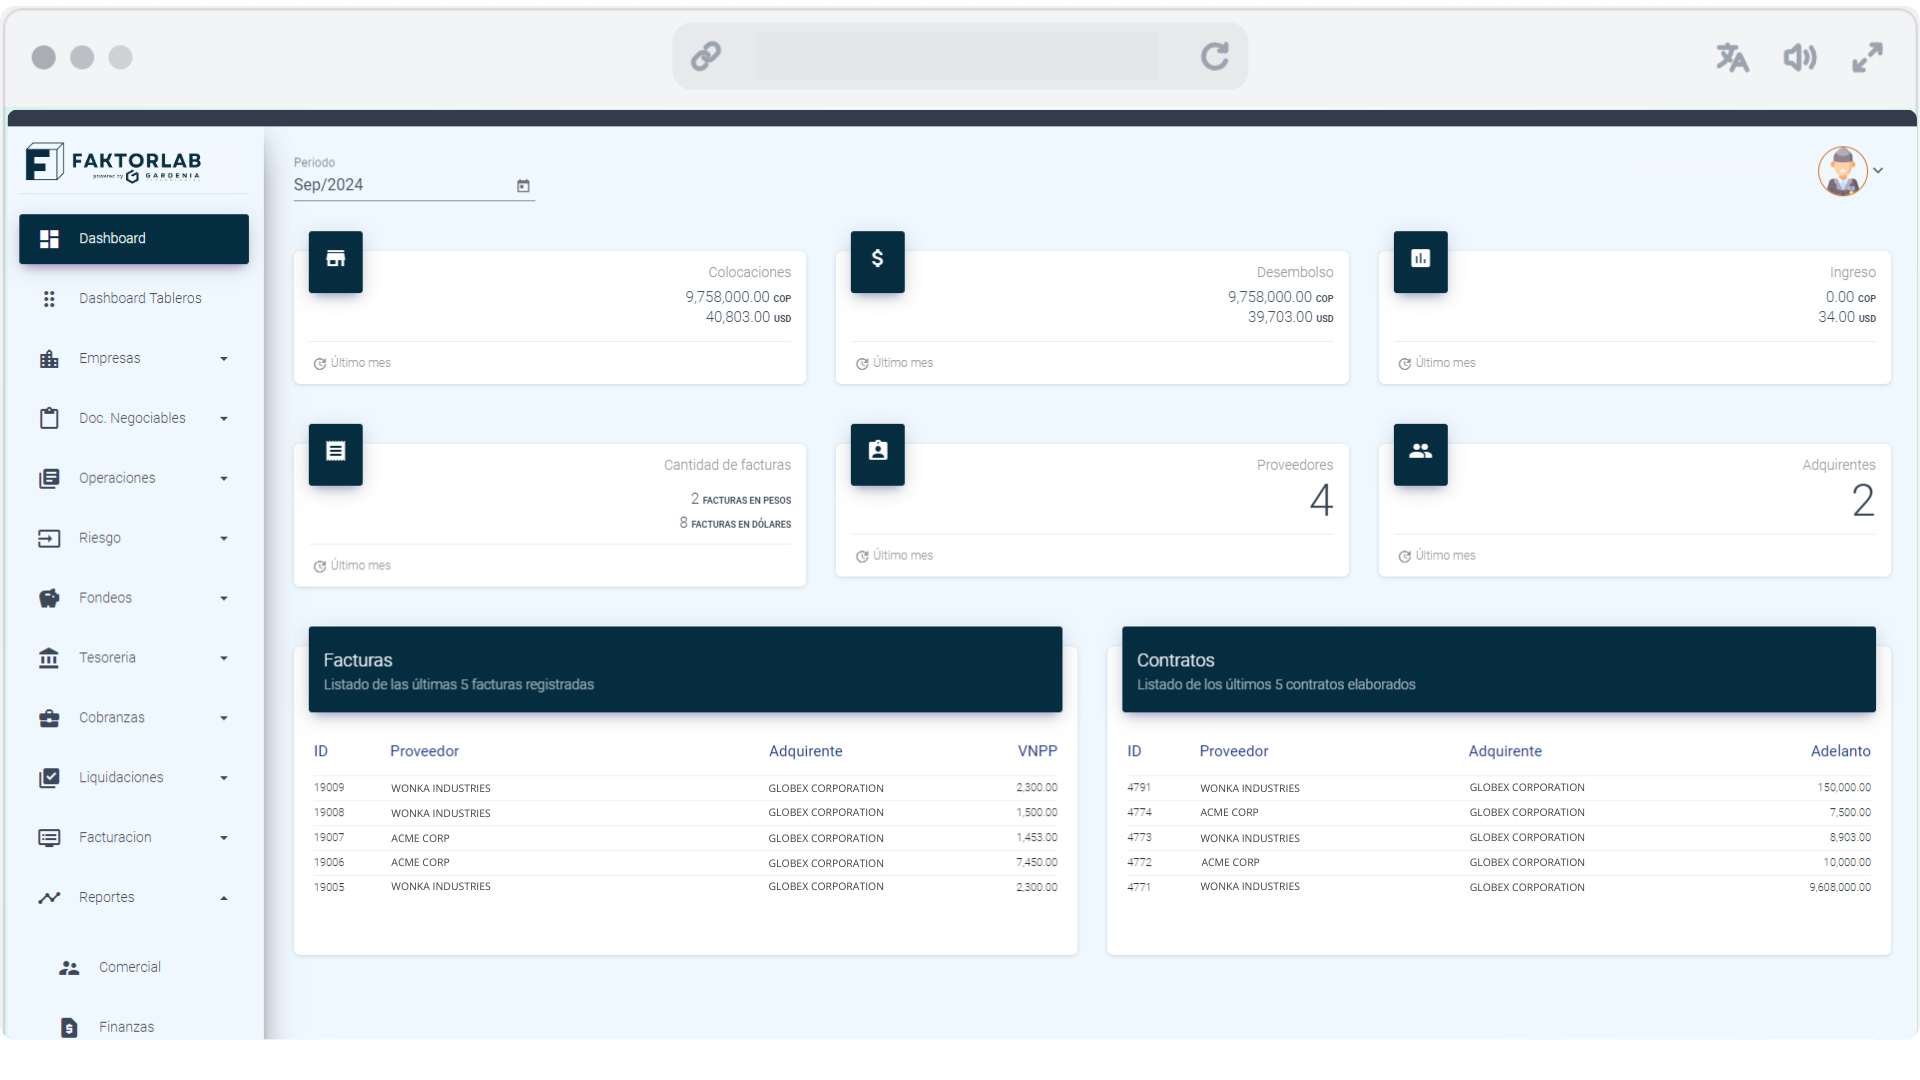
Task: Expand the Cobranzas menu arrow
Action: pos(224,718)
